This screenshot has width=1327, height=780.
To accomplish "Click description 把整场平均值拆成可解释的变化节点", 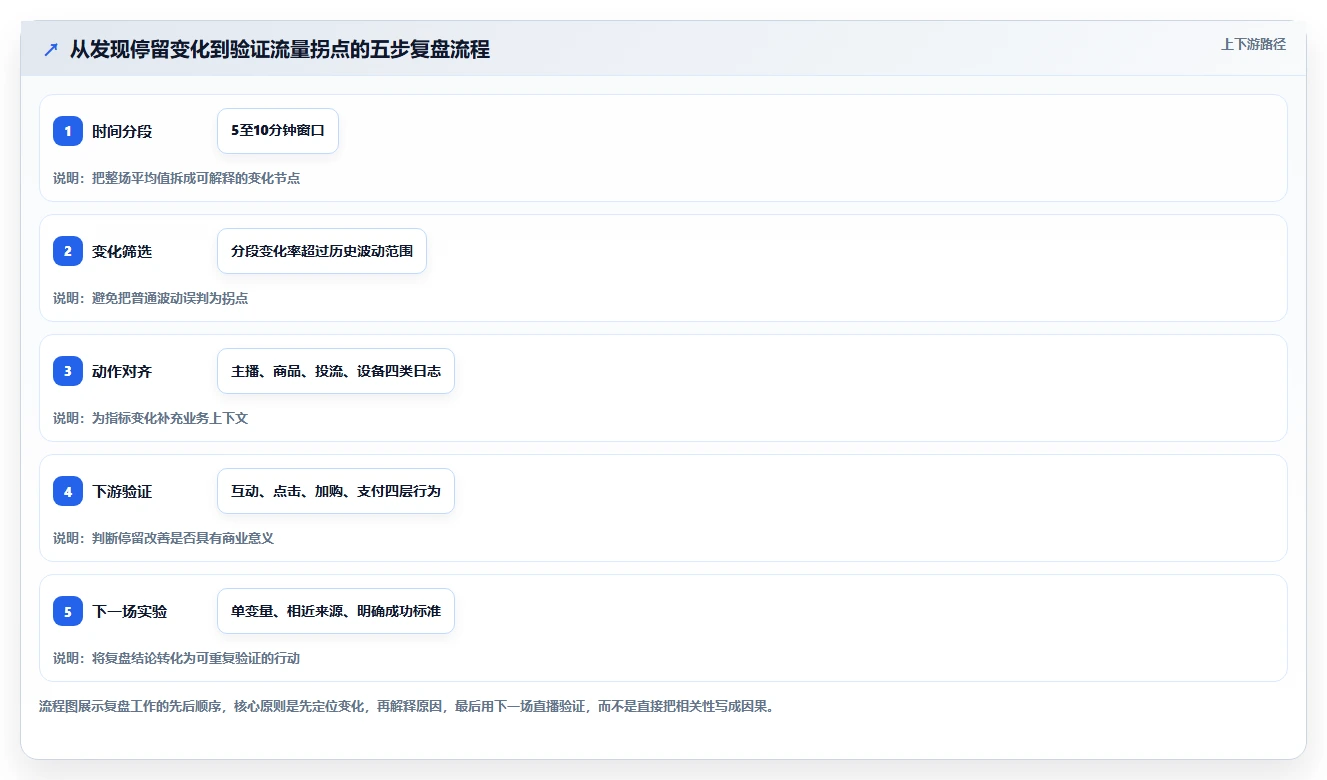I will (x=196, y=178).
